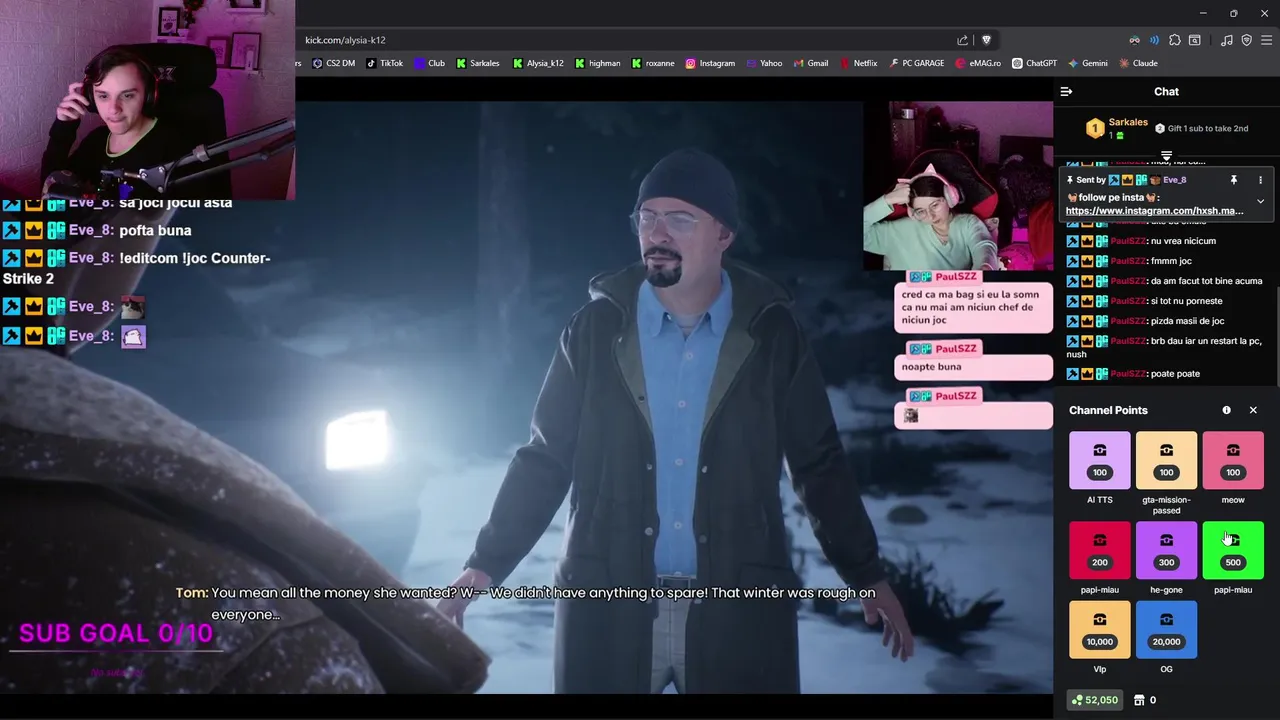Click the Chat panel heading
This screenshot has height=720, width=1280.
pos(1166,91)
